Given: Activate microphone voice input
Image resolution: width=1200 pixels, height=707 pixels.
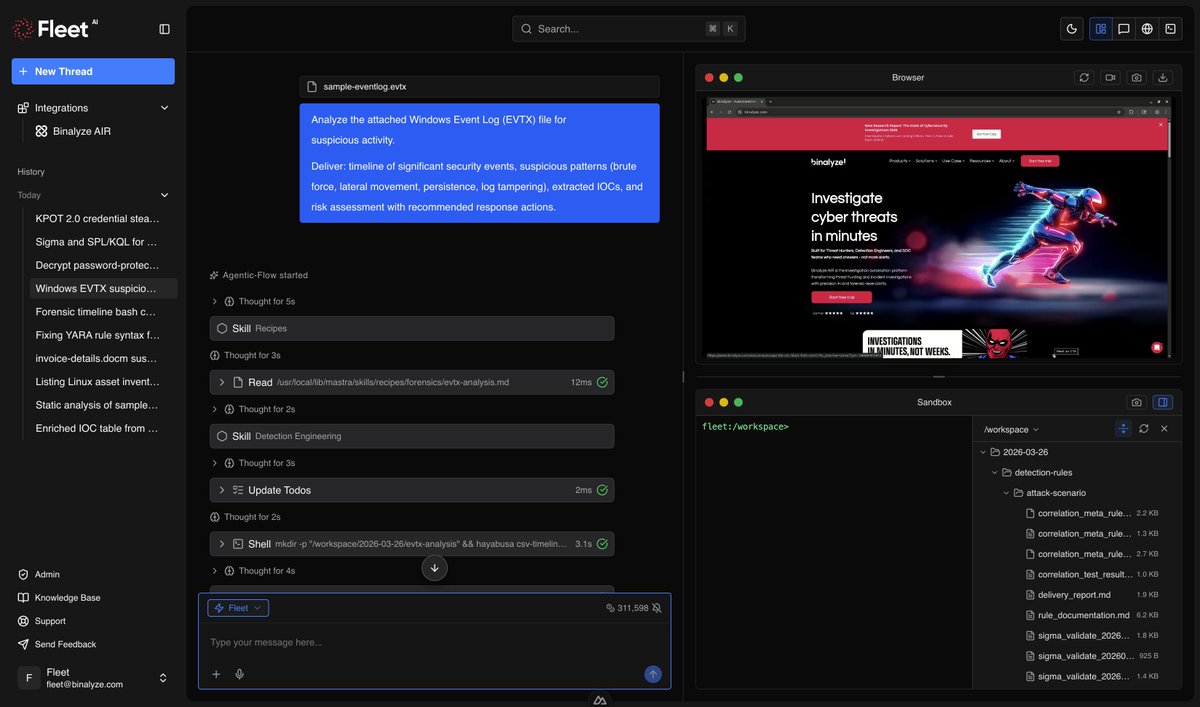Looking at the screenshot, I should point(240,674).
